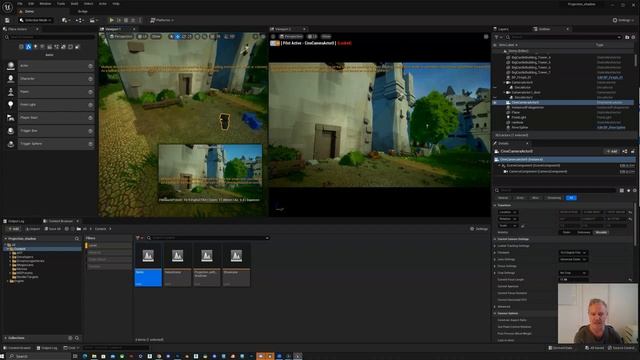Open the Selection Mode dropdown

(x=36, y=20)
